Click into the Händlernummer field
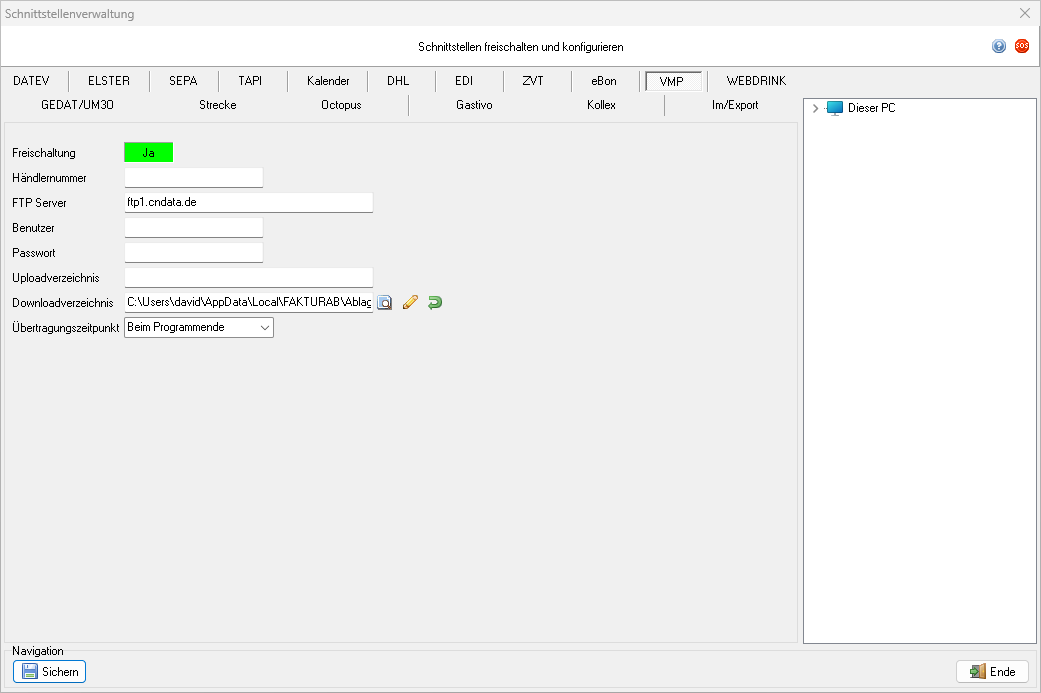Screen dimensions: 1041x693 pyautogui.click(x=193, y=178)
